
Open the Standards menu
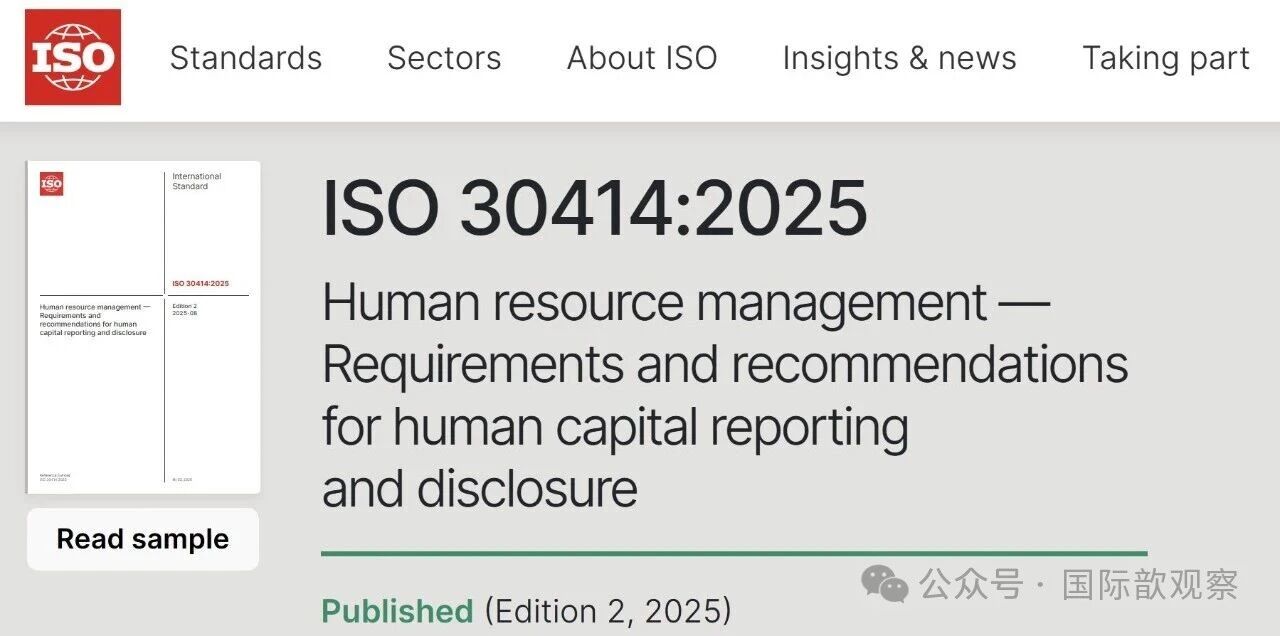pos(246,58)
